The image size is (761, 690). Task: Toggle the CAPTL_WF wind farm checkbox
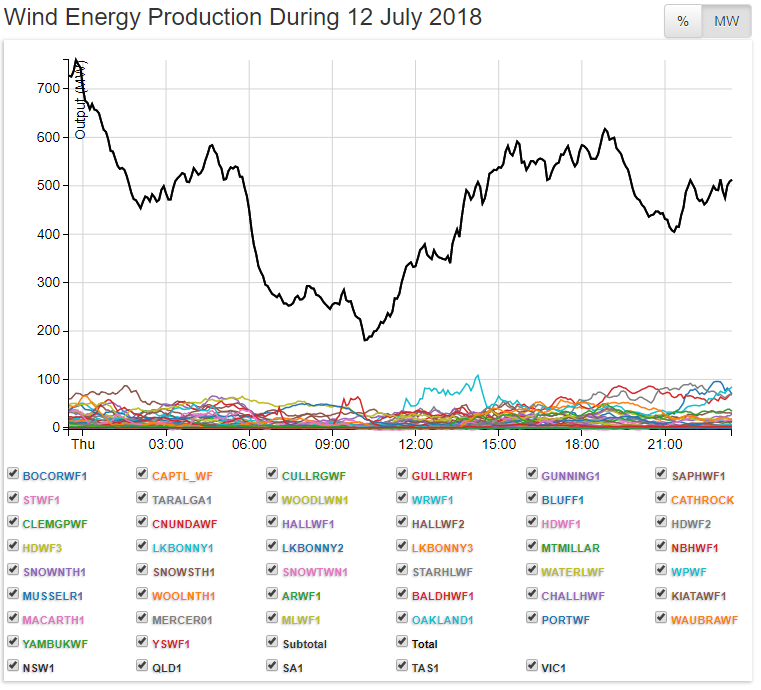(143, 475)
